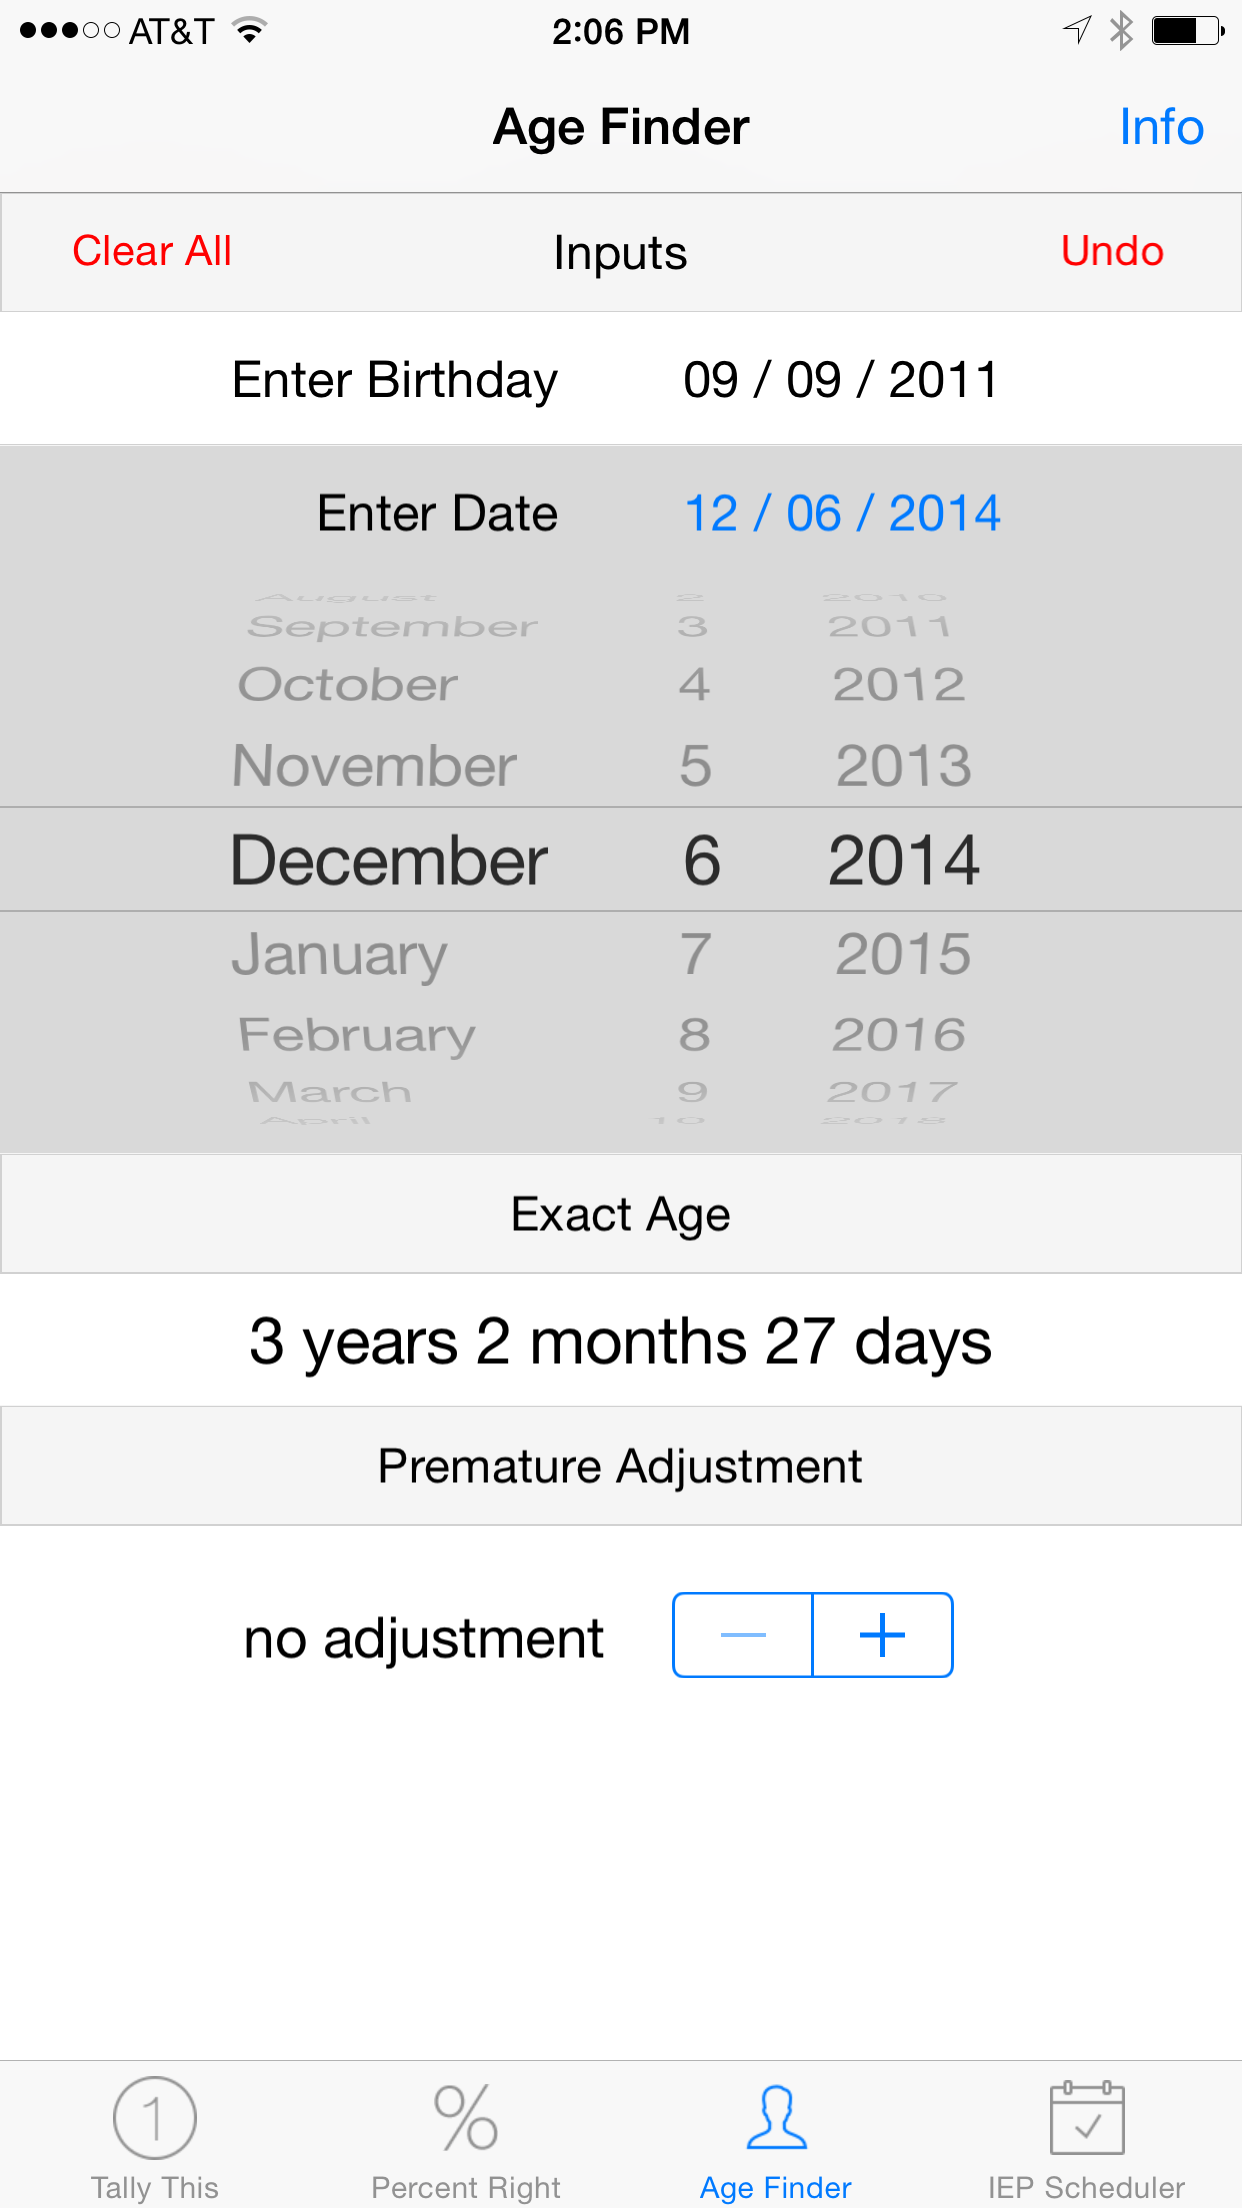Viewport: 1242px width, 2208px height.
Task: Switch to the IEP Scheduler tab label
Action: [x=1086, y=2187]
